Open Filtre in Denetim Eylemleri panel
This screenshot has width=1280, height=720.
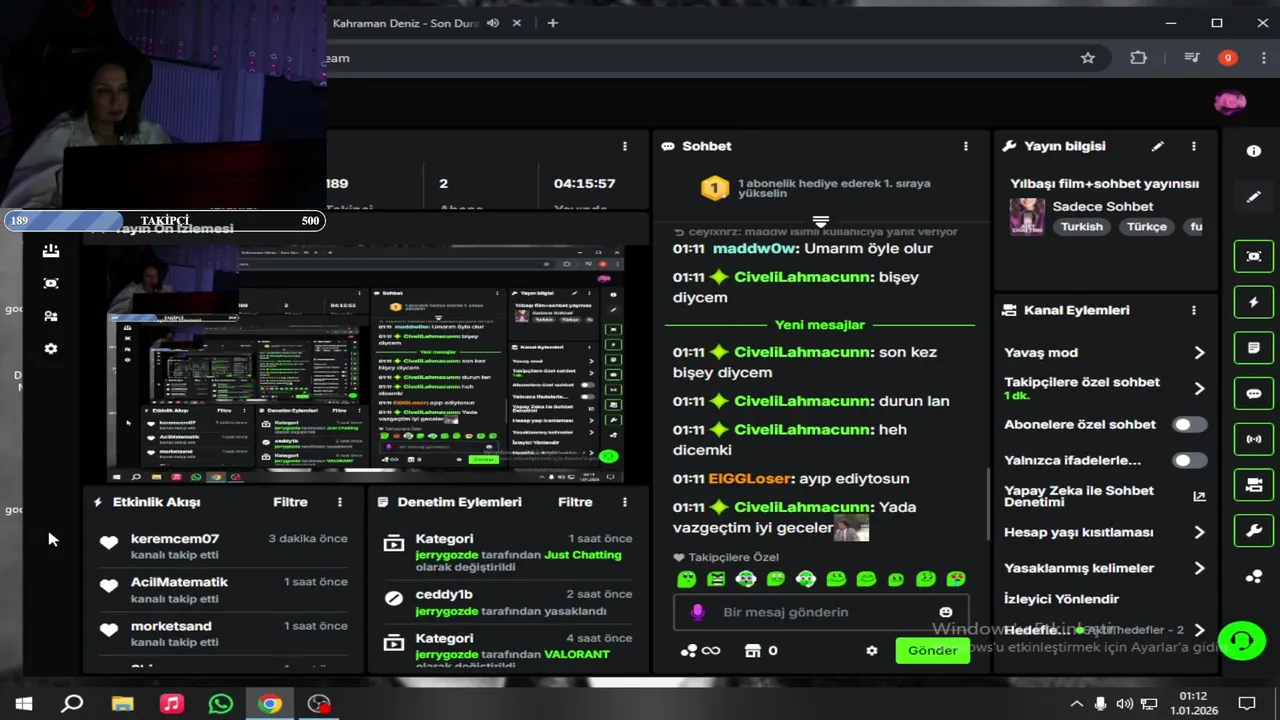(x=575, y=502)
